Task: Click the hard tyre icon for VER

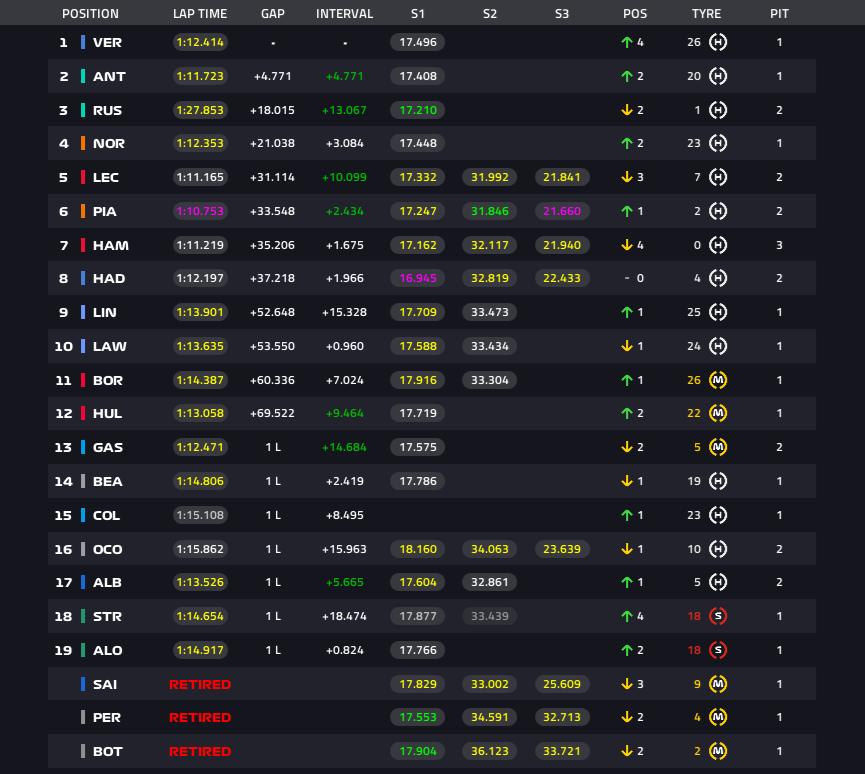Action: 718,42
